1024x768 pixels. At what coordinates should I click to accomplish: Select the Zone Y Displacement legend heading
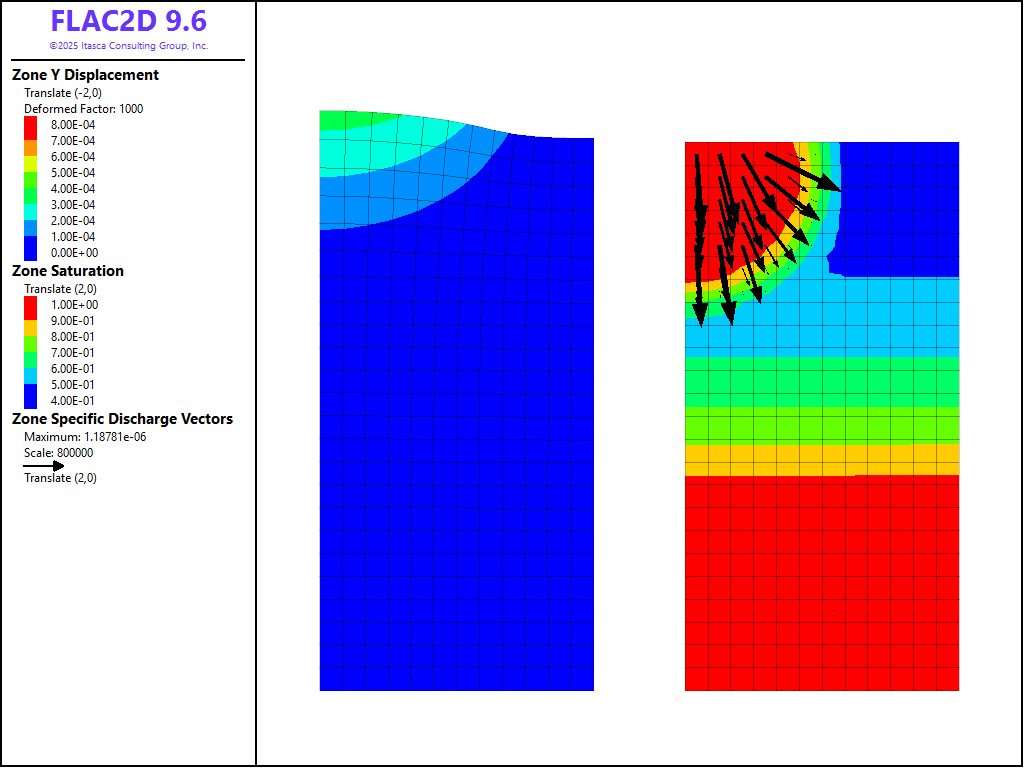pos(85,75)
